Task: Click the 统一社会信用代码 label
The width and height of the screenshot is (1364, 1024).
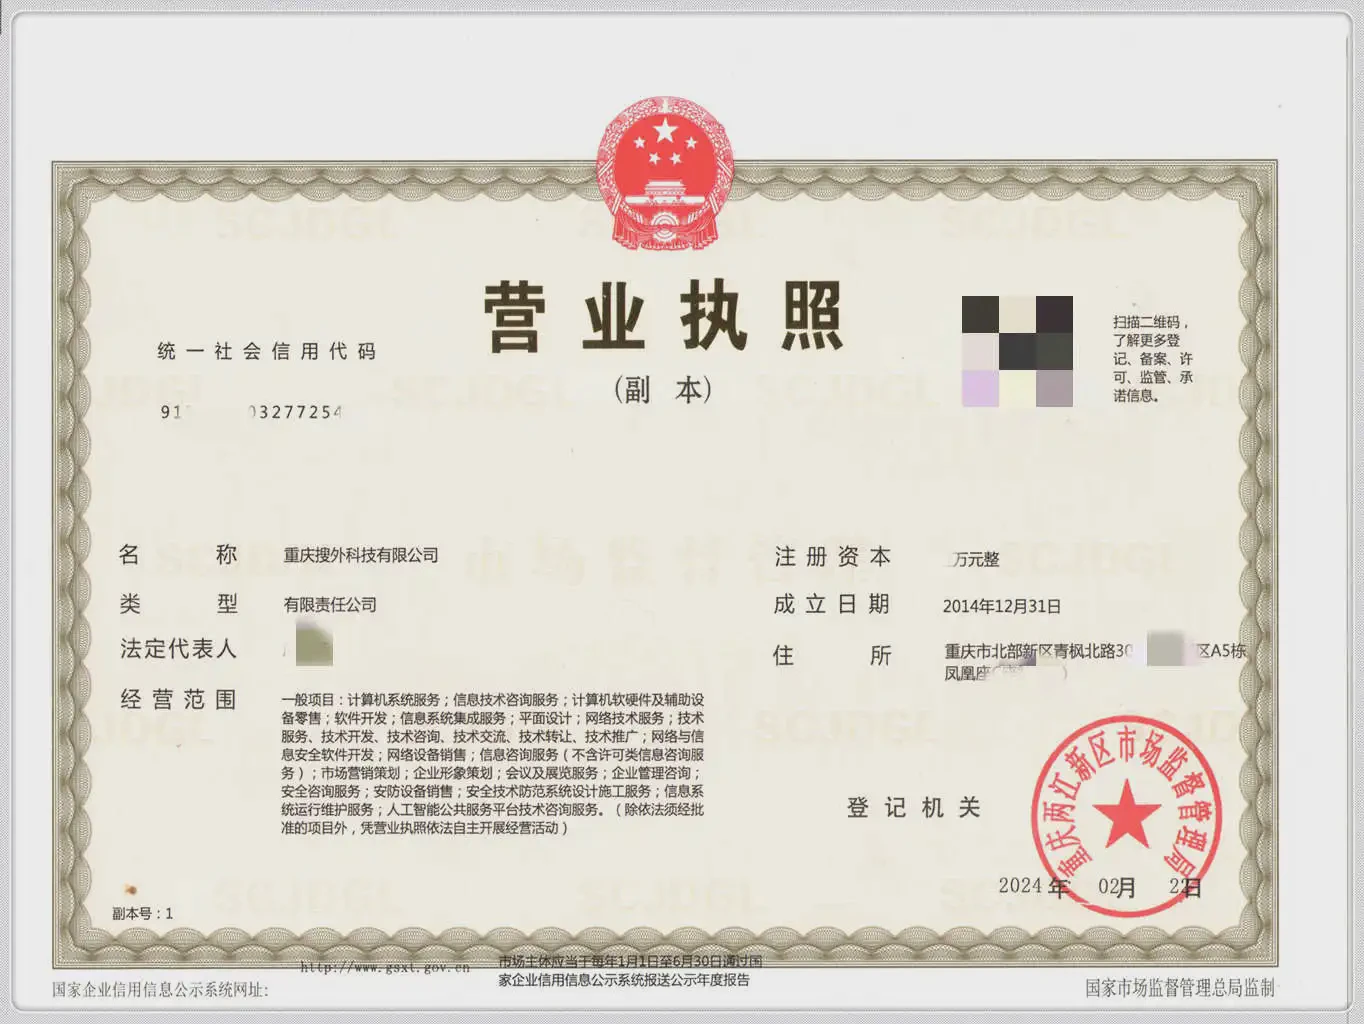Action: click(266, 351)
